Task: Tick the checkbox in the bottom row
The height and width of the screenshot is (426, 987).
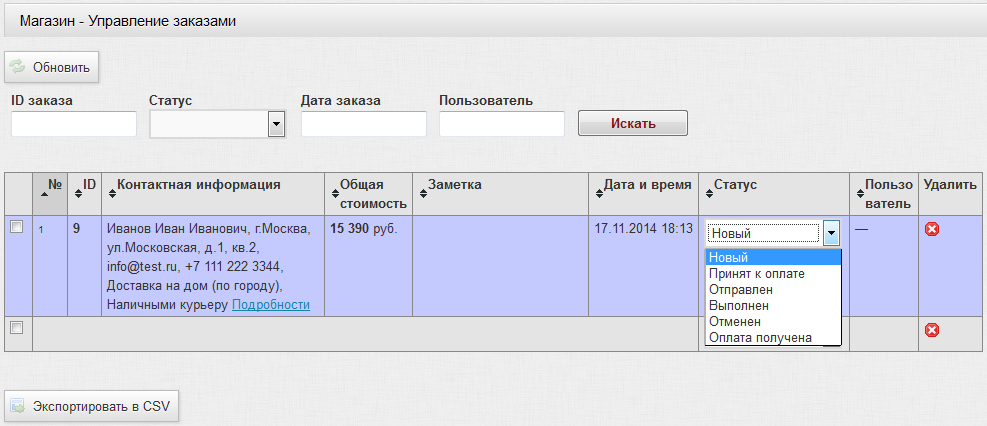Action: point(17,327)
